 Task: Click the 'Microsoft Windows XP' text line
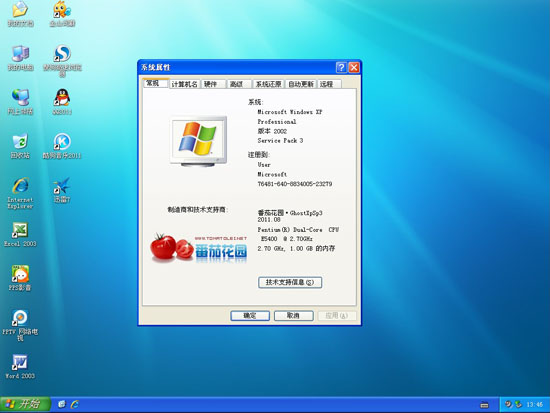[x=290, y=112]
